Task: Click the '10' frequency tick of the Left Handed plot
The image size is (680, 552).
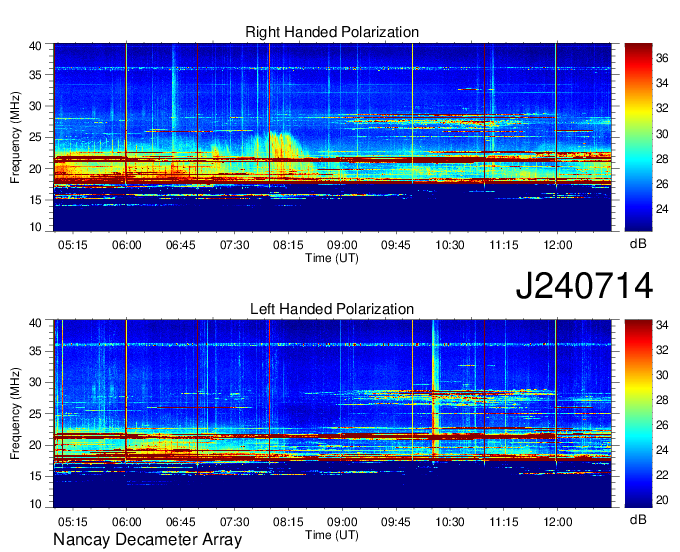Action: click(x=35, y=504)
